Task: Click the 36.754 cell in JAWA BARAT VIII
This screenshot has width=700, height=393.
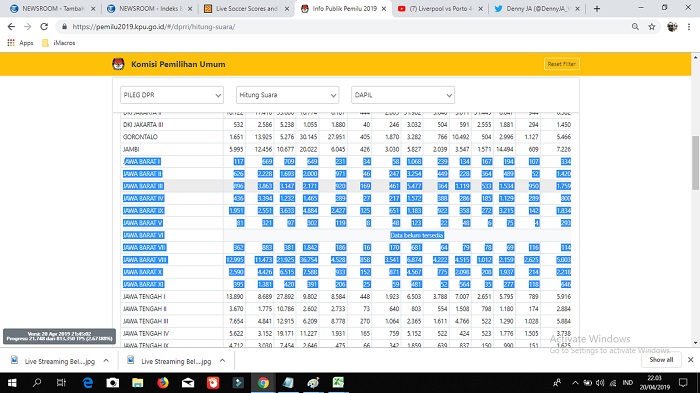Action: coord(308,259)
